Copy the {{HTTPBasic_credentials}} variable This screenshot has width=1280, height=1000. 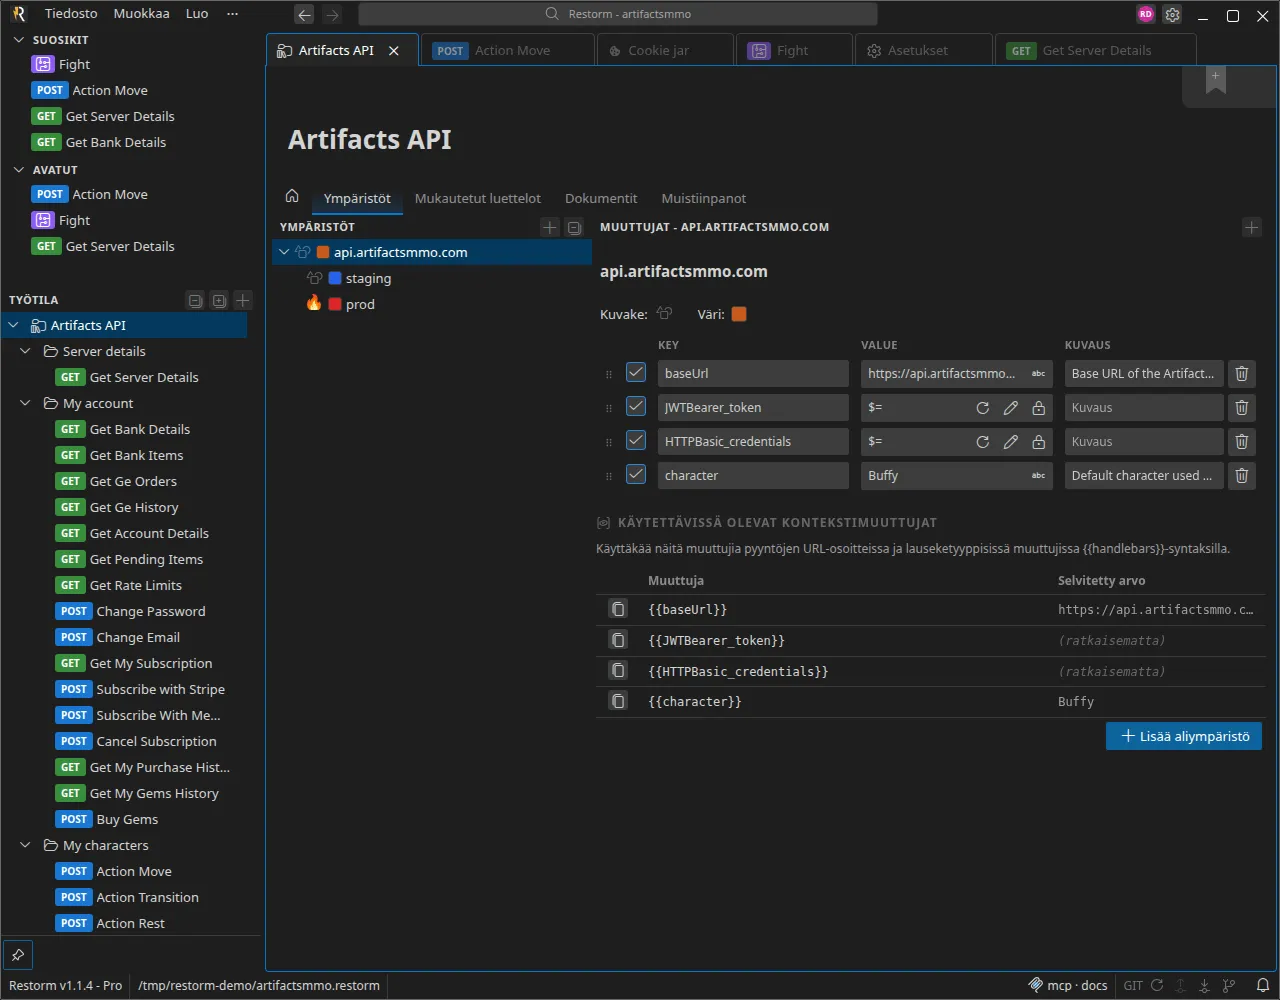coord(619,671)
